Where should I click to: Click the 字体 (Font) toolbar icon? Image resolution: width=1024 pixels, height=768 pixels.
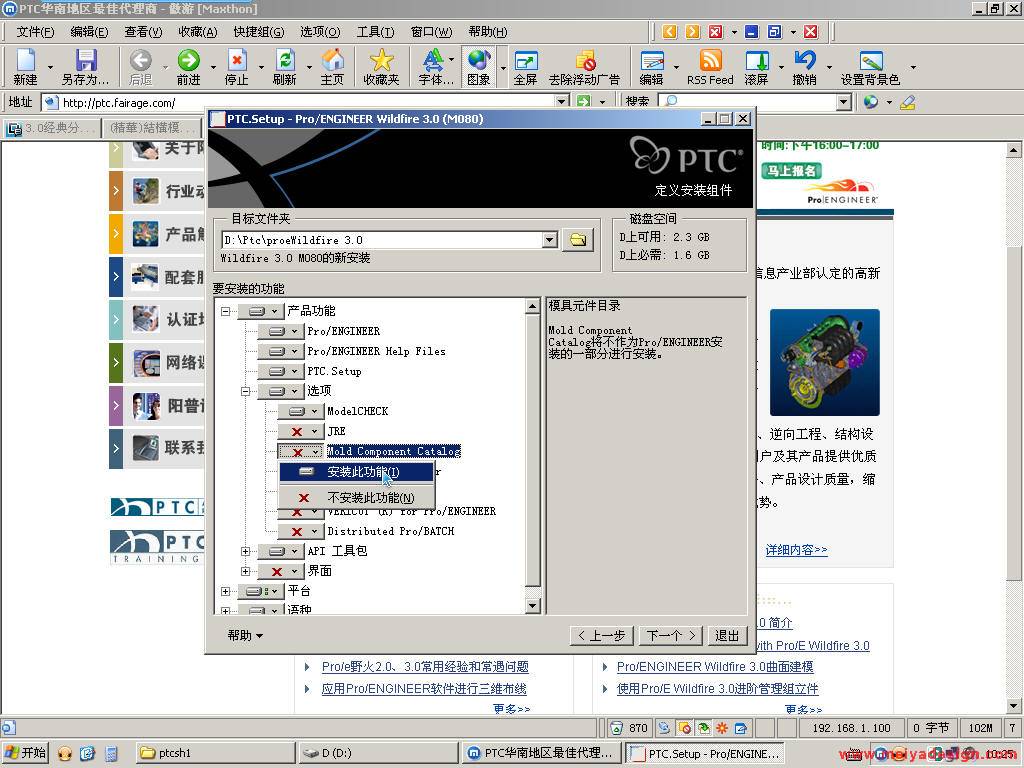(436, 67)
